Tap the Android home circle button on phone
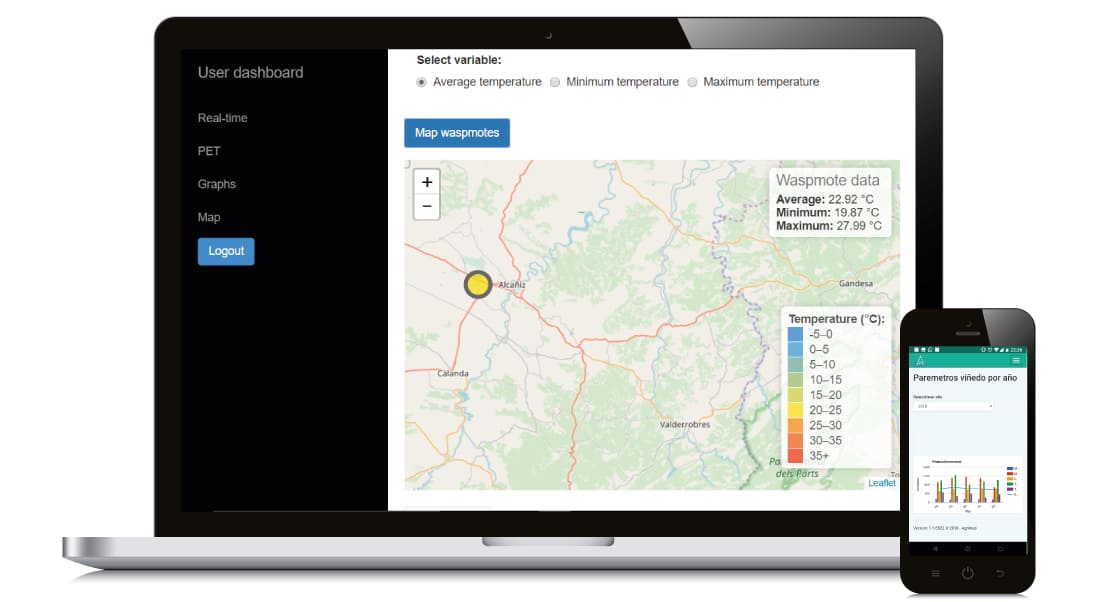 pos(967,549)
